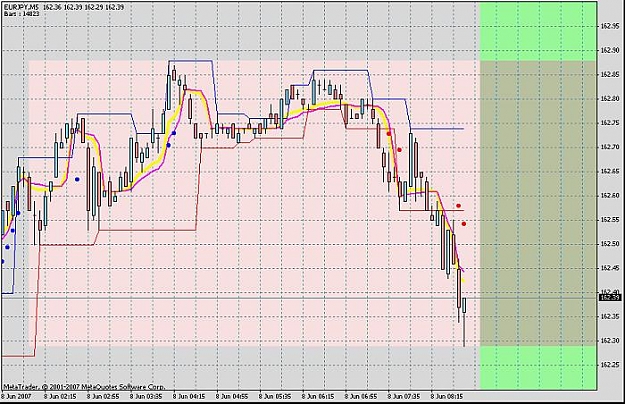Viewport: 625px width, 404px height.
Task: Click the '8 Jun 02:15' time label
Action: 60,396
